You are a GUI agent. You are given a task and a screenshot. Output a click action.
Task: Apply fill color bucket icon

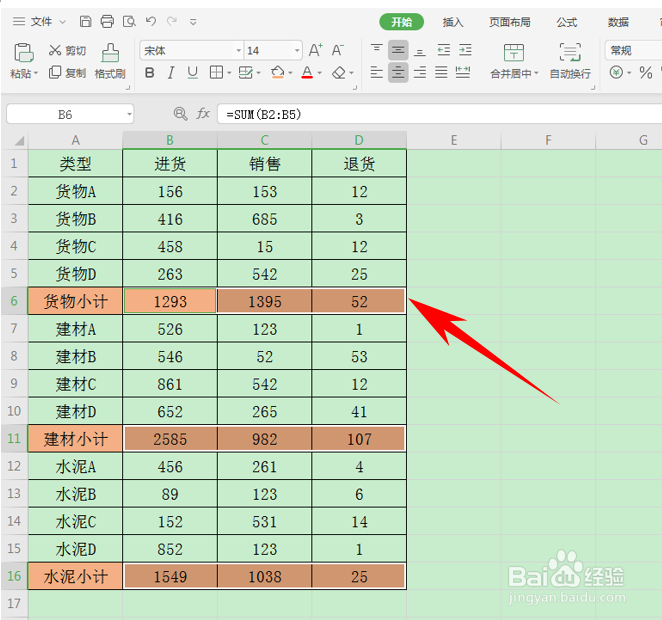tap(277, 73)
